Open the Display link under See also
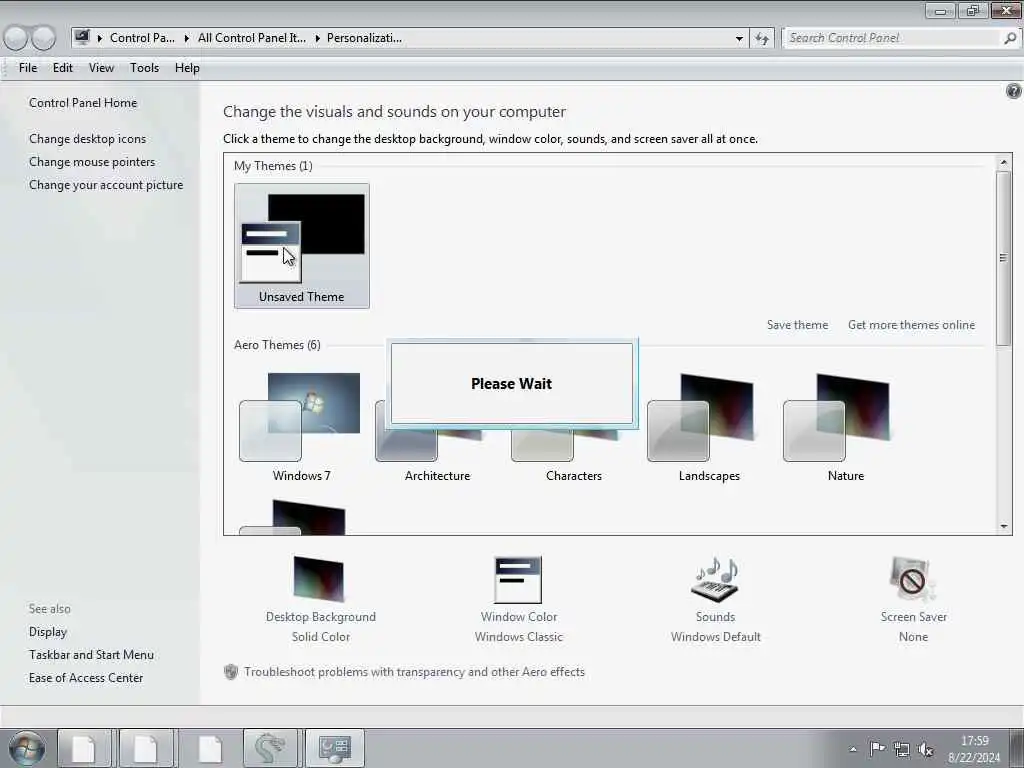Image resolution: width=1024 pixels, height=768 pixels. click(48, 632)
